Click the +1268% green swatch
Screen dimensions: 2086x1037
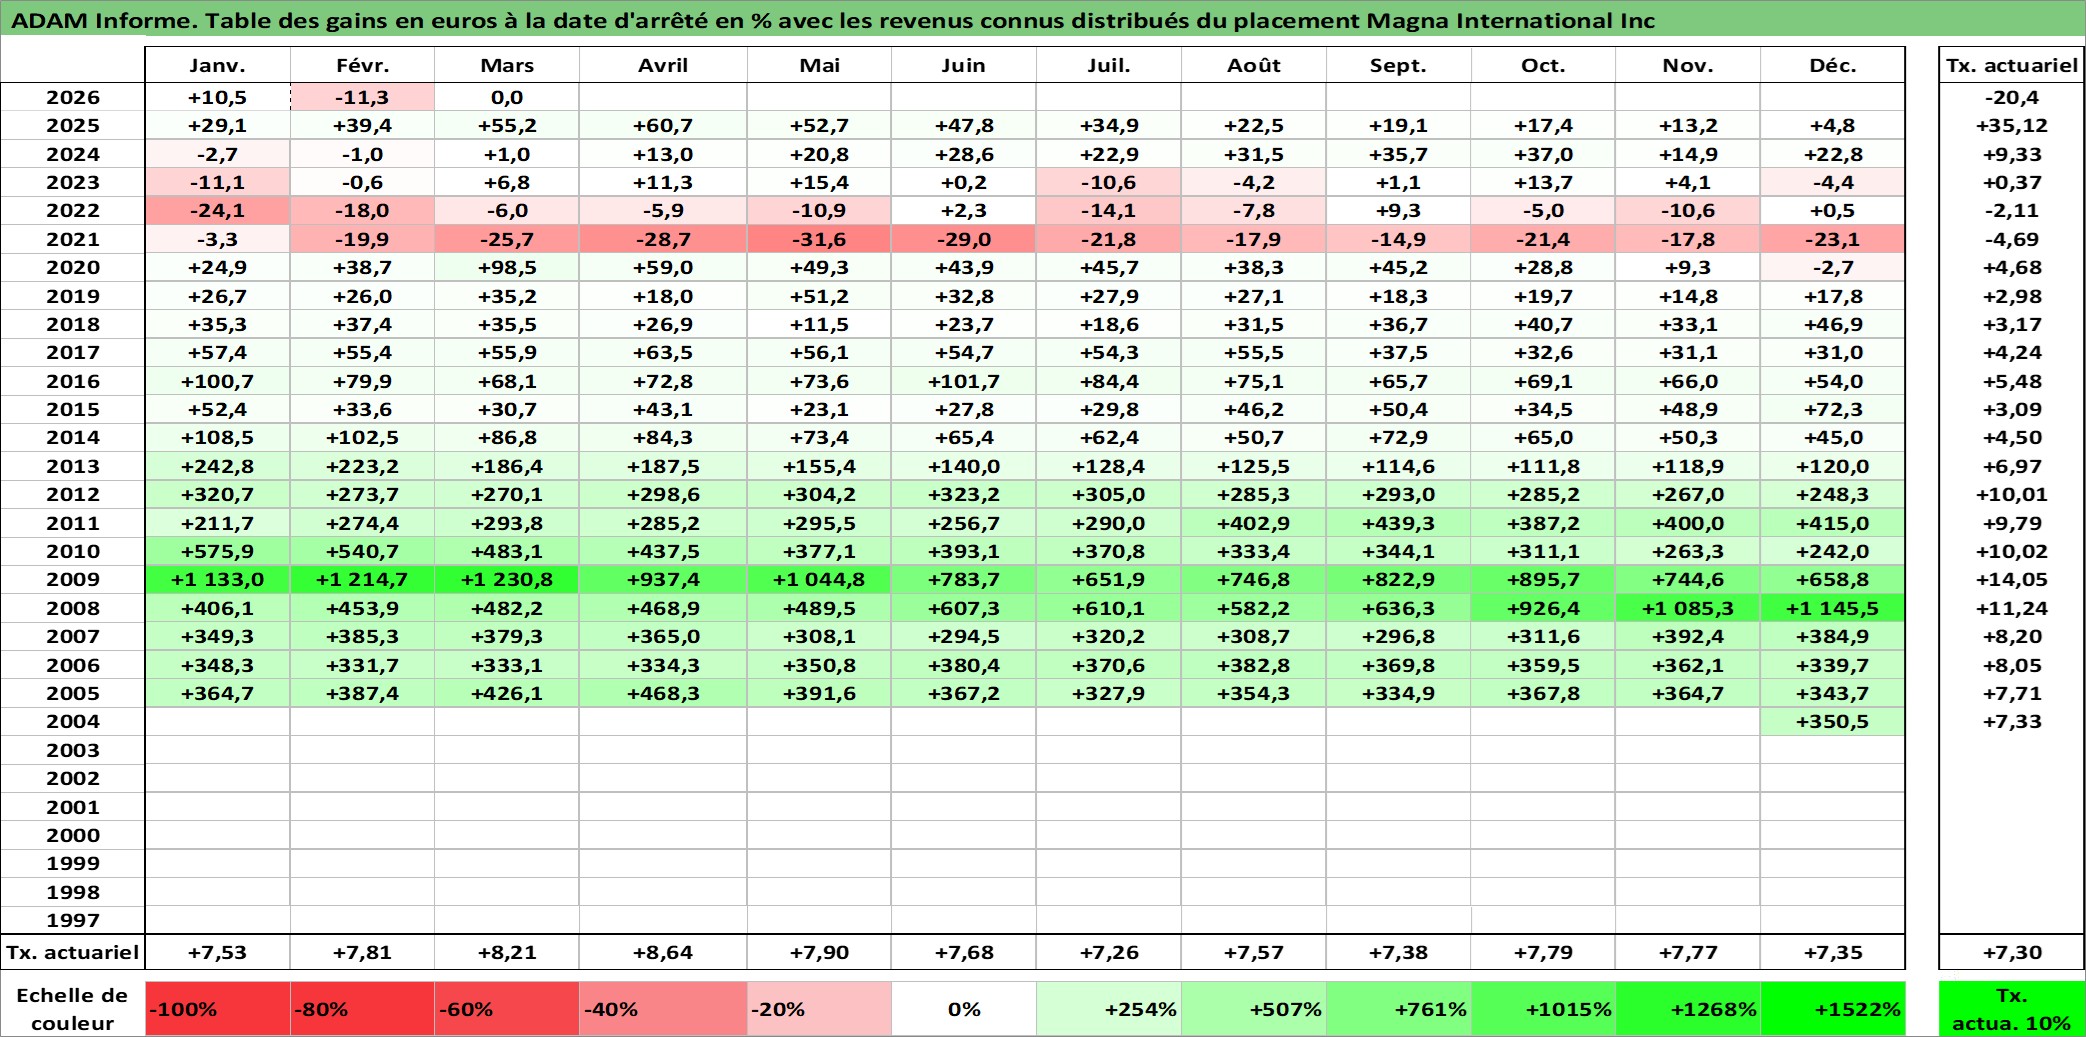pyautogui.click(x=1688, y=1009)
